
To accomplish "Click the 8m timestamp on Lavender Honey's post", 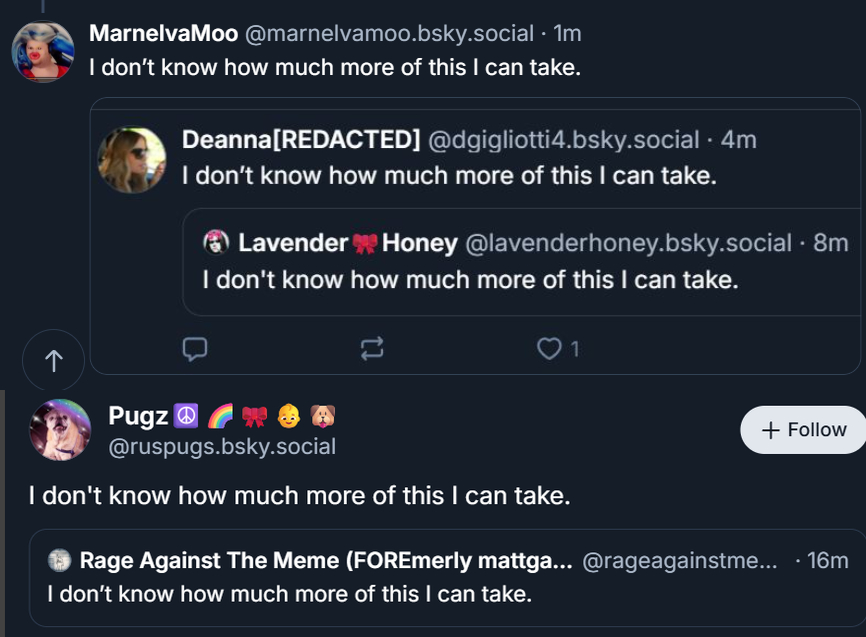I will click(x=830, y=242).
